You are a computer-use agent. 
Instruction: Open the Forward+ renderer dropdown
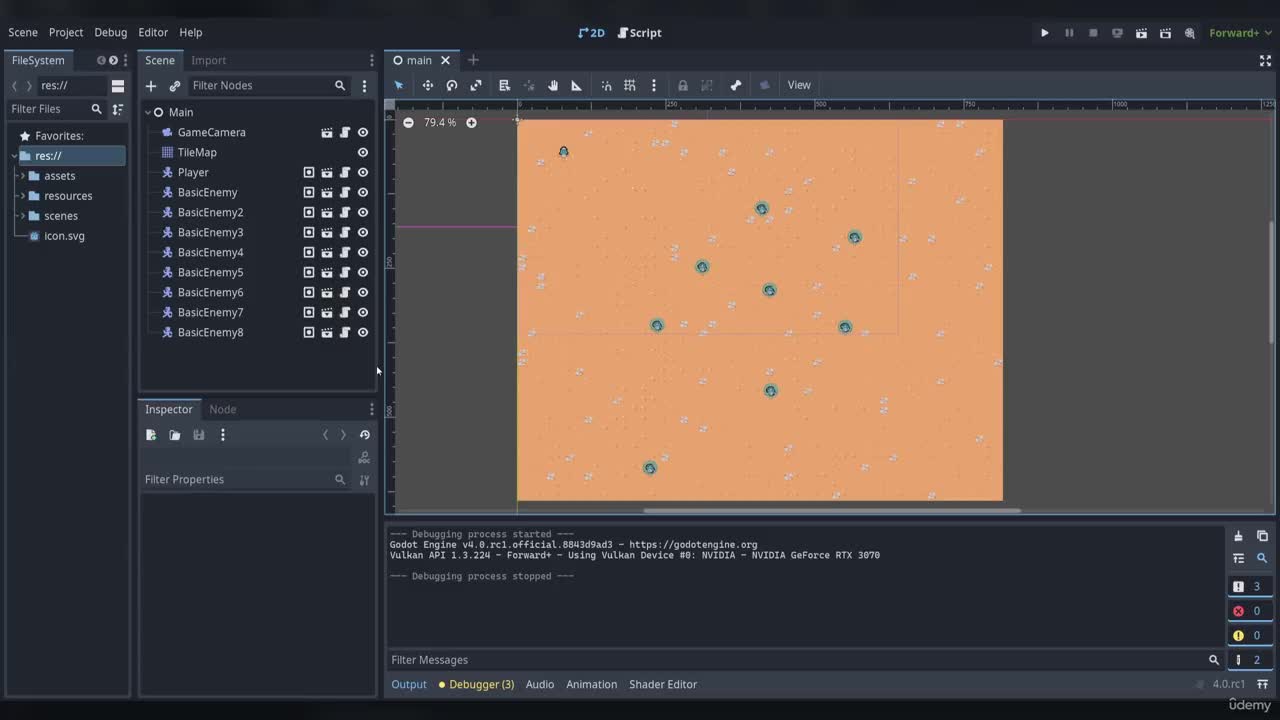(x=1240, y=33)
